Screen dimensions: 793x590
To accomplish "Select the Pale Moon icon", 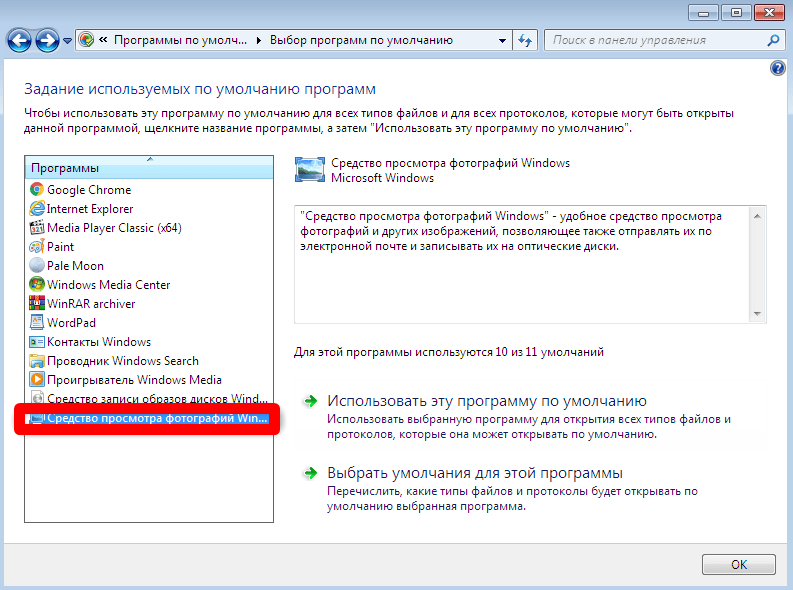I will pos(36,265).
